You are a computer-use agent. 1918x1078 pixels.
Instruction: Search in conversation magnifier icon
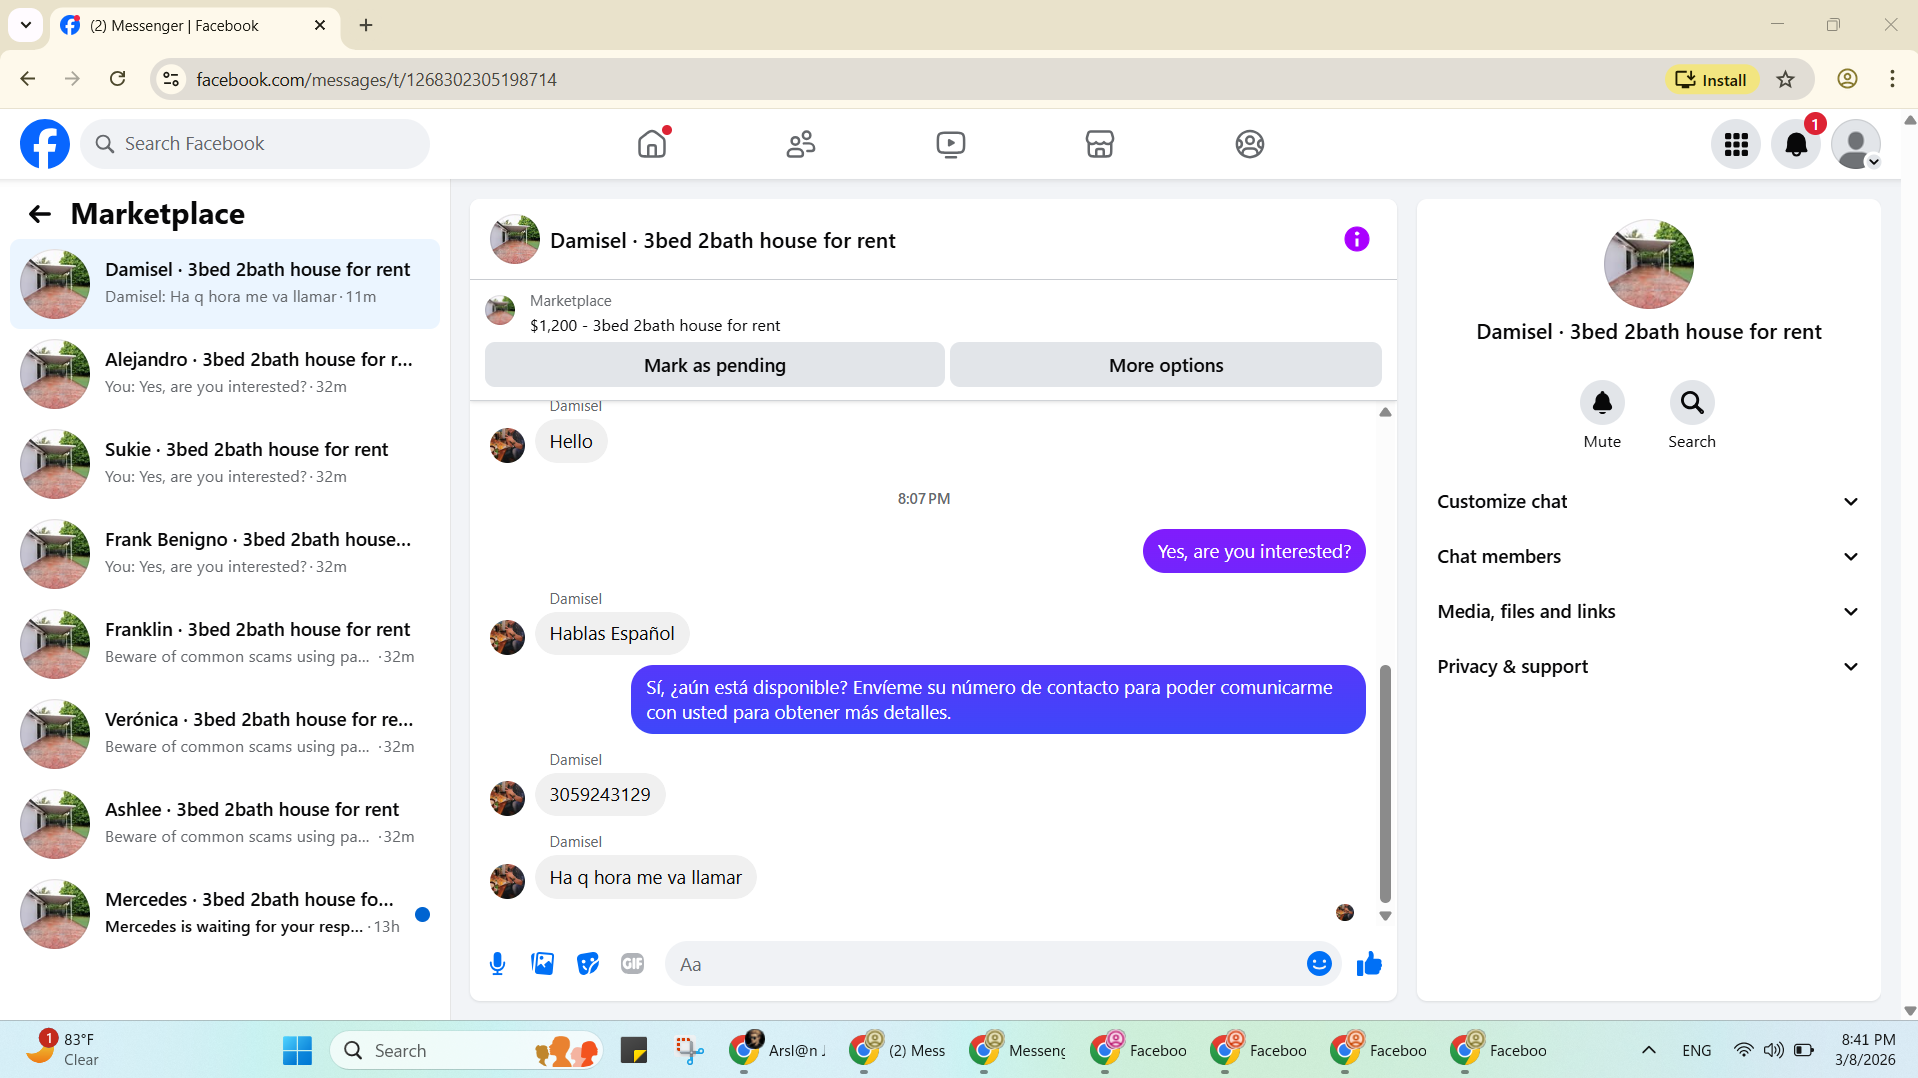[x=1692, y=403]
